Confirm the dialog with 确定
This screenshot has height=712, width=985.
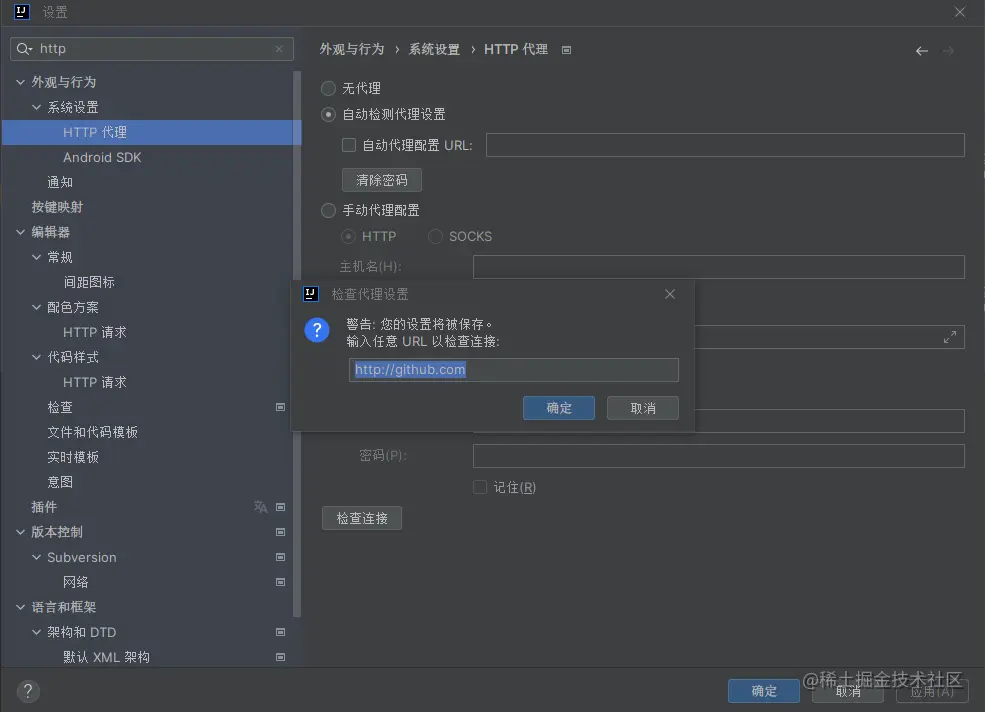pyautogui.click(x=558, y=408)
